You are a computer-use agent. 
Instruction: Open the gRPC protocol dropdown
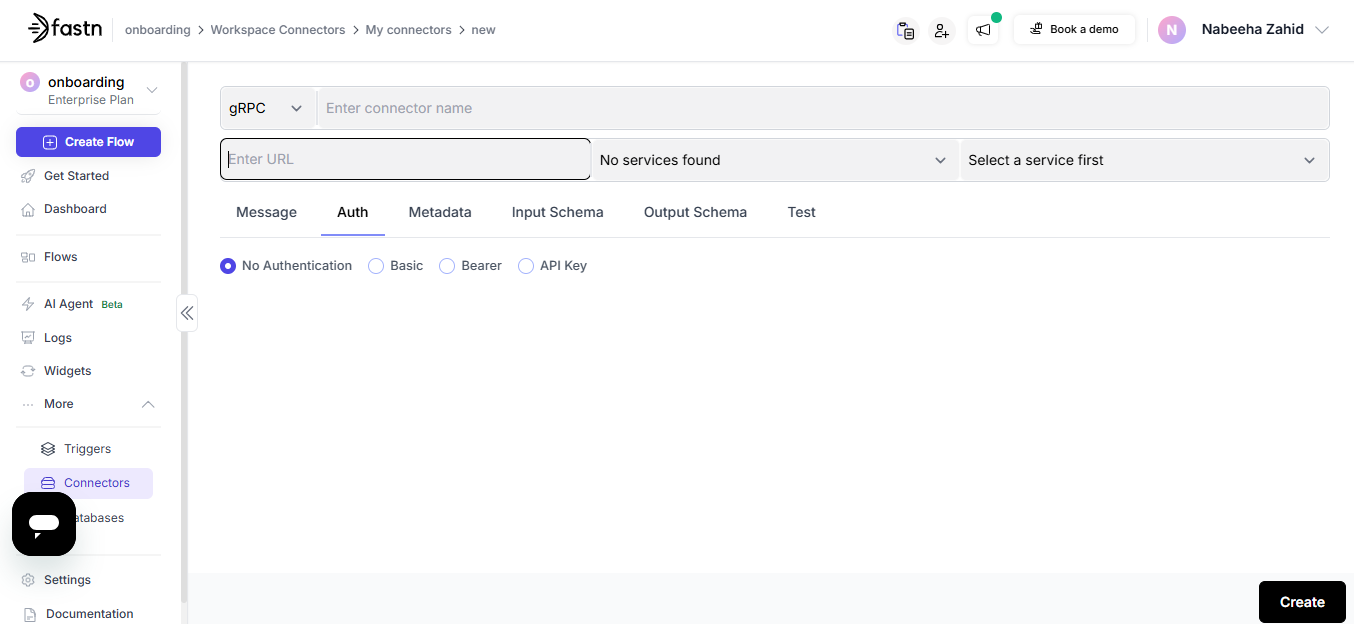tap(265, 107)
